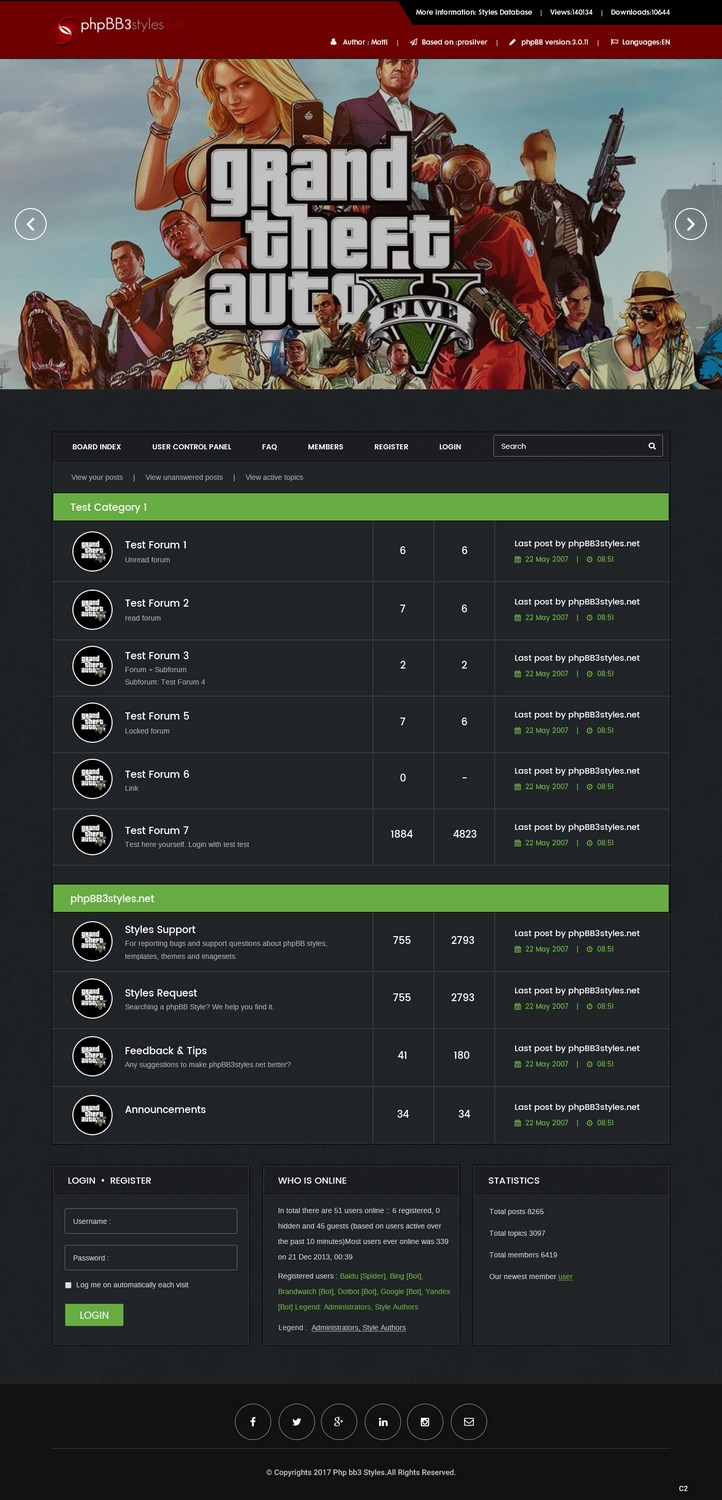Go to previous slide with left arrow
The image size is (722, 1500).
(31, 224)
